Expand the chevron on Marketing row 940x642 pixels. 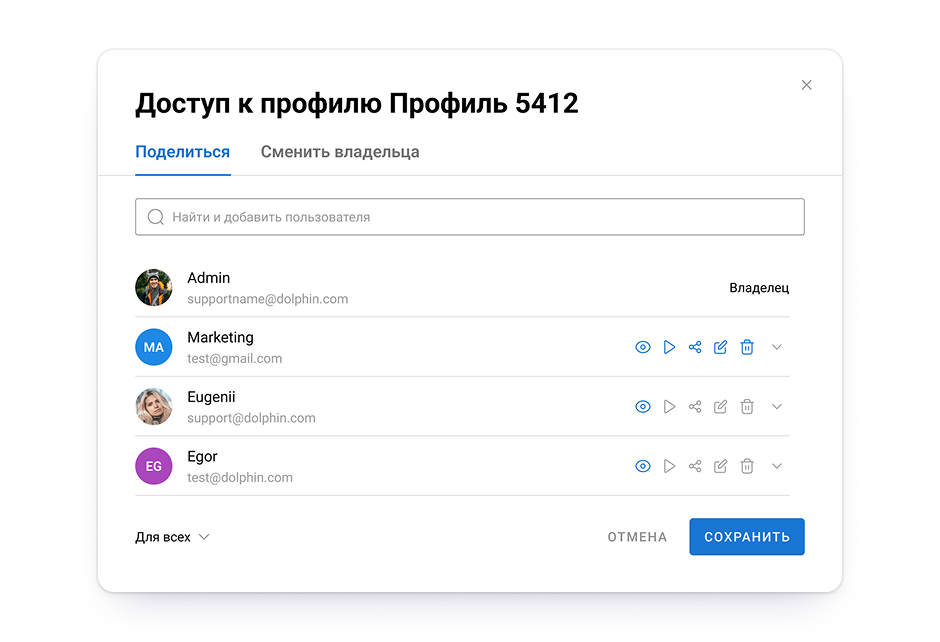click(x=777, y=347)
